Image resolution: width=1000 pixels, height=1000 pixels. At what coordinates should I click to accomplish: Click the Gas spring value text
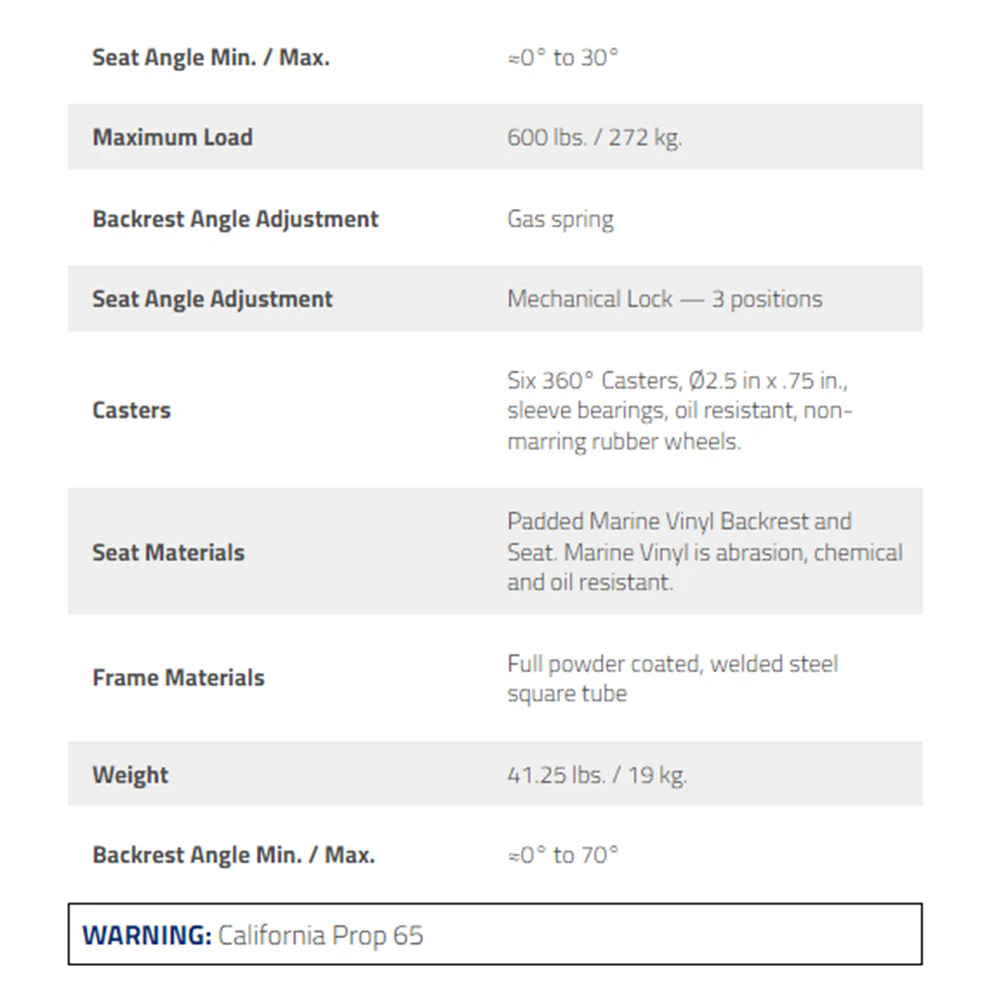[x=561, y=219]
